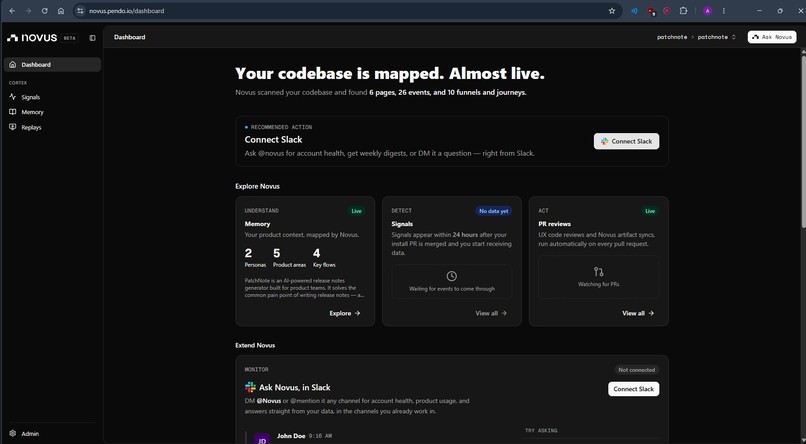Open the patchnote workspace switcher dropdown
The height and width of the screenshot is (444, 806).
717,37
